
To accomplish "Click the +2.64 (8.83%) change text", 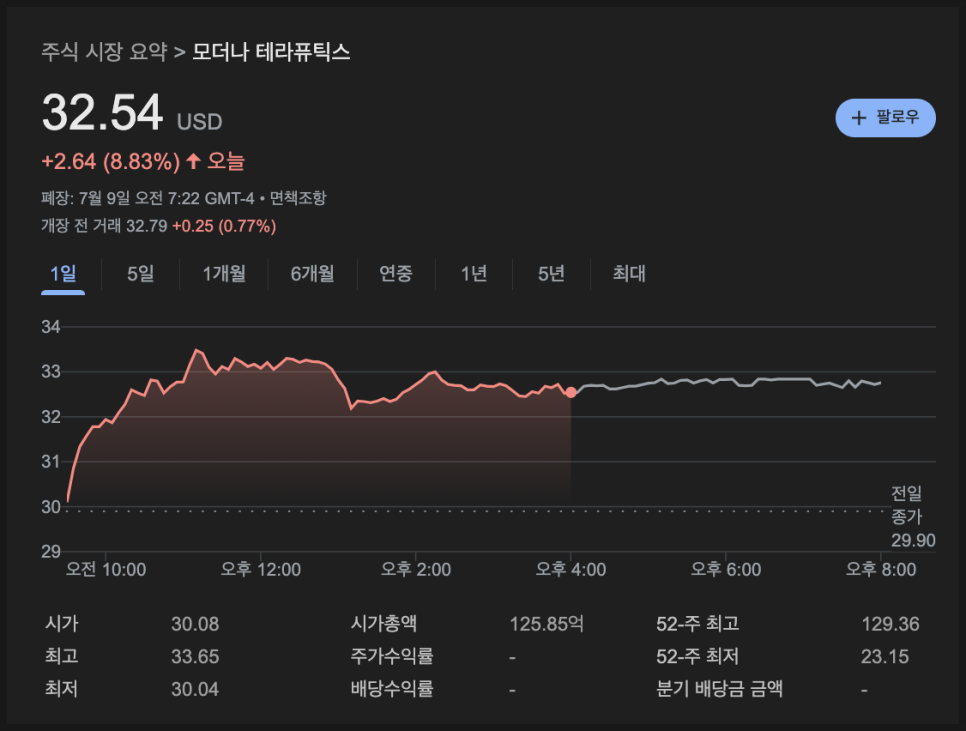I will (111, 161).
